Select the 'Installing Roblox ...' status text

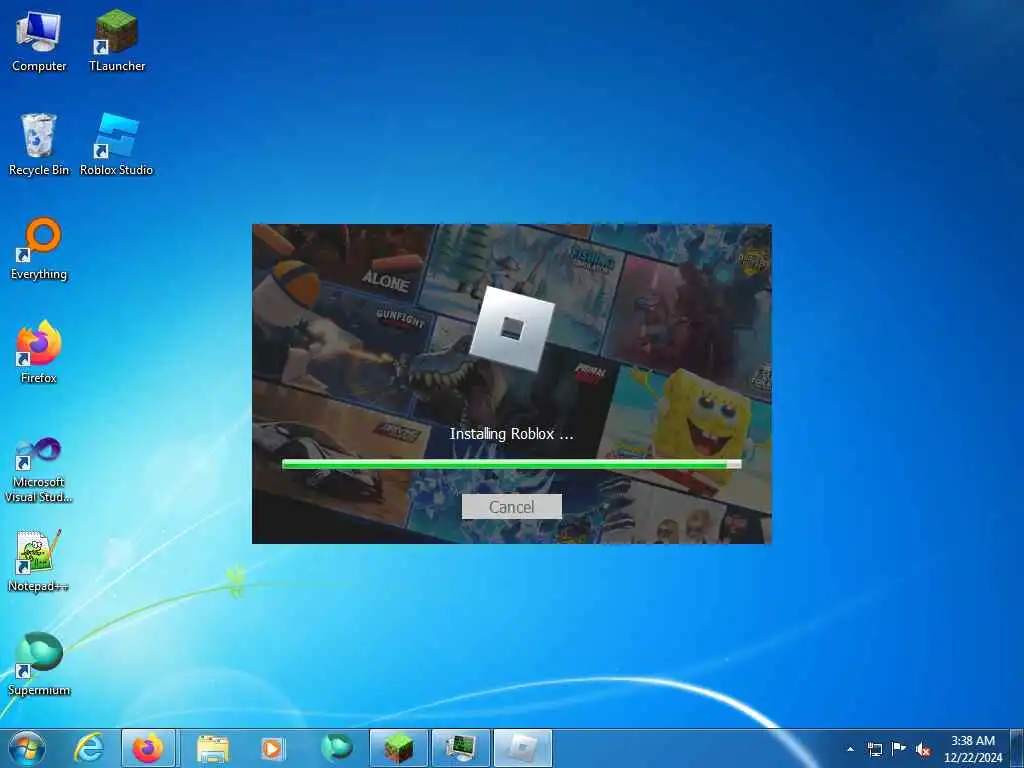coord(511,434)
